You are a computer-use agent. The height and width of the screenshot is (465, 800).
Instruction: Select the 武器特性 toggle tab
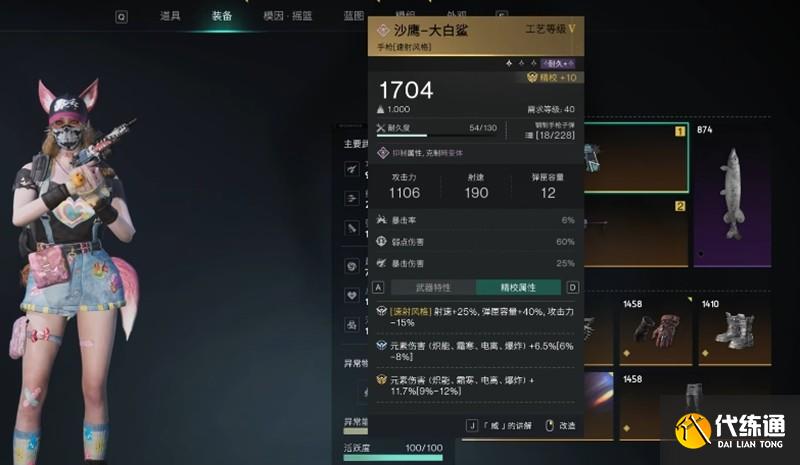(433, 287)
